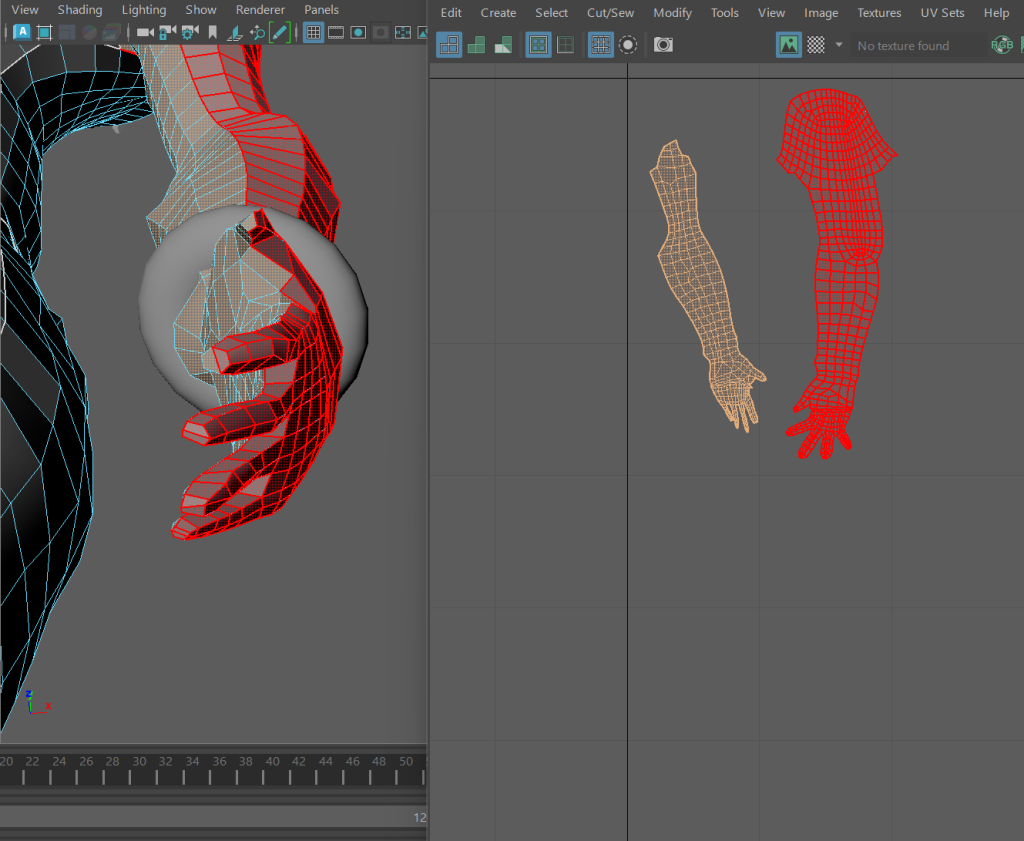Toggle the film gate display

click(336, 33)
